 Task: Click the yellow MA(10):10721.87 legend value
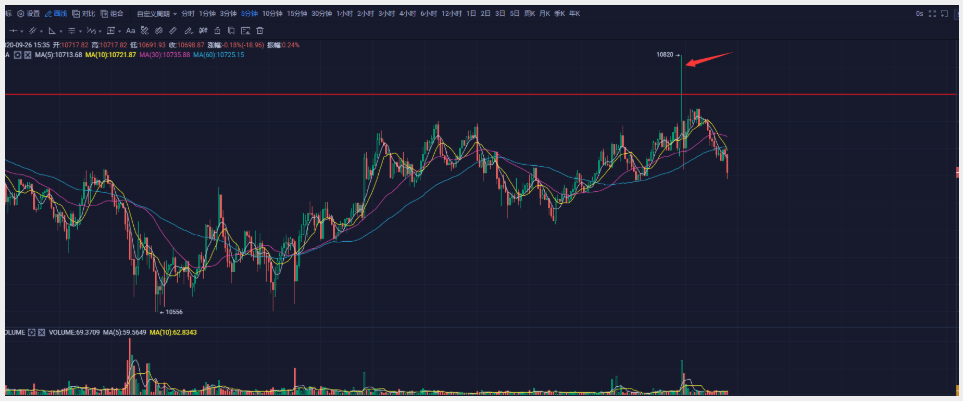[111, 55]
